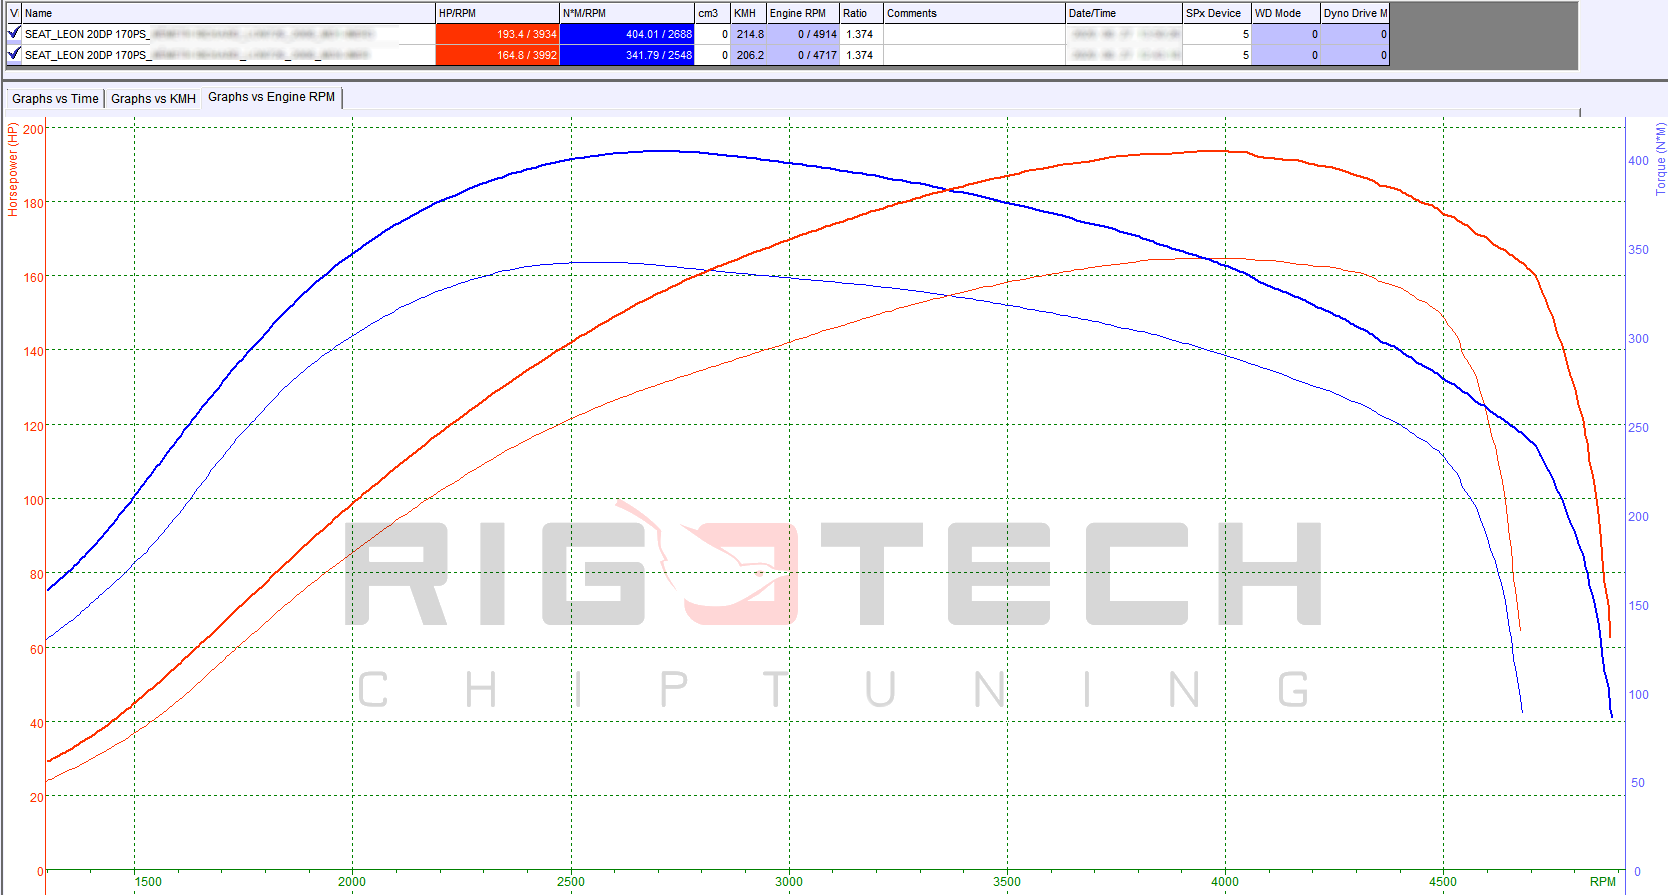This screenshot has height=895, width=1668.
Task: Click the V column header
Action: click(14, 13)
